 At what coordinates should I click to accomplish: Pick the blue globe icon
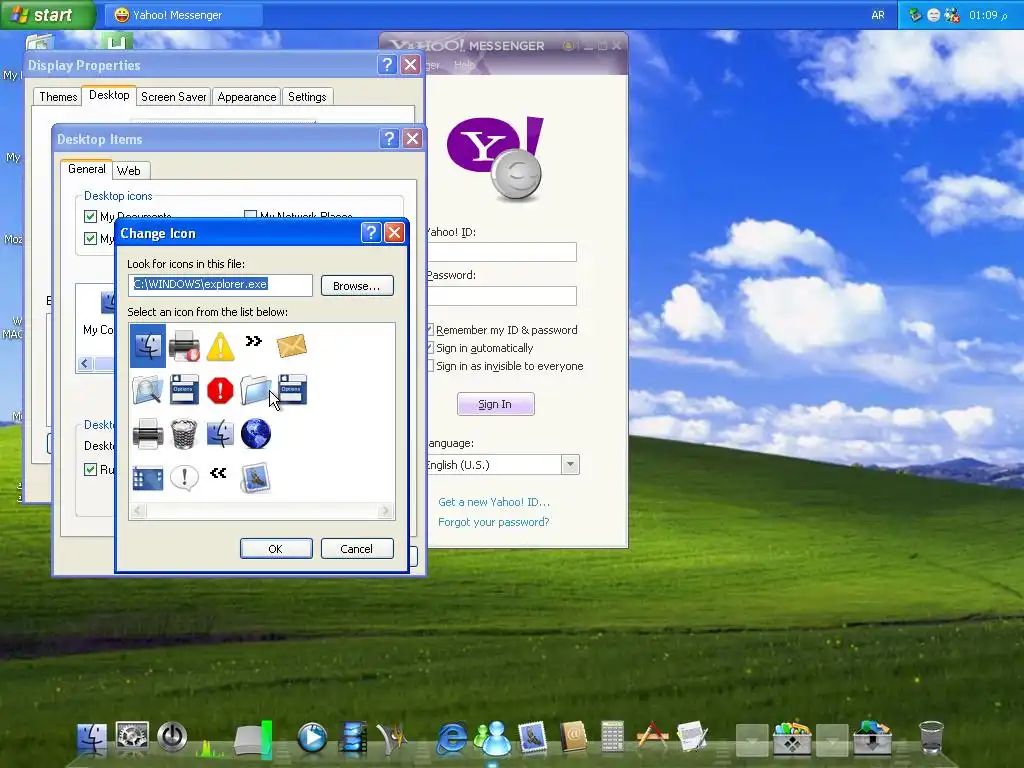[x=255, y=434]
